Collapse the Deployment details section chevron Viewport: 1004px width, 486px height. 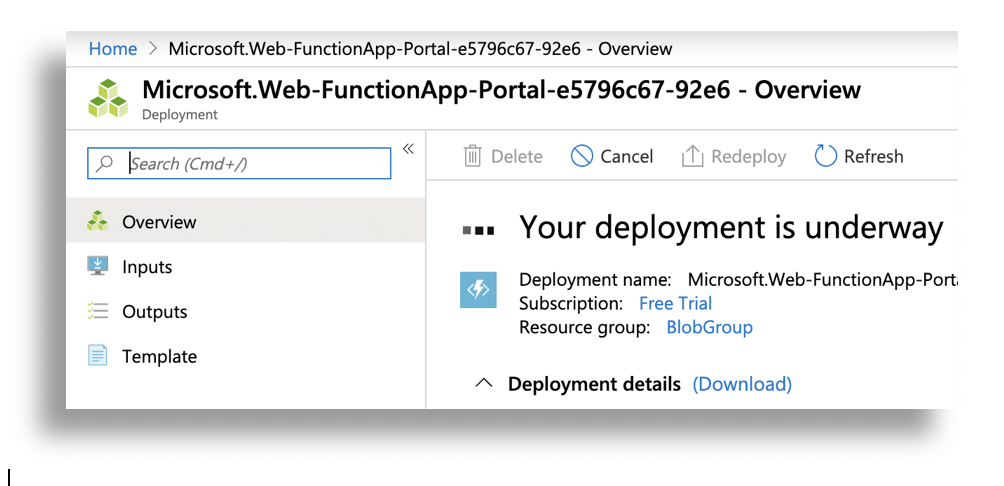(x=485, y=384)
